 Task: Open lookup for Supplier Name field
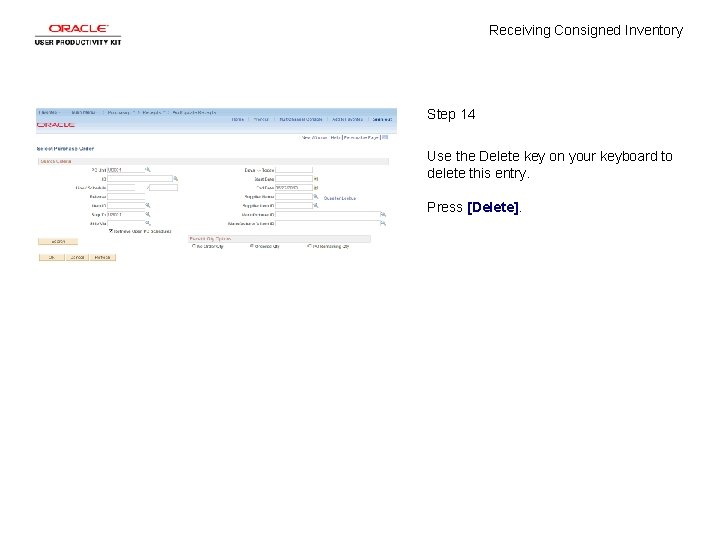pos(316,197)
